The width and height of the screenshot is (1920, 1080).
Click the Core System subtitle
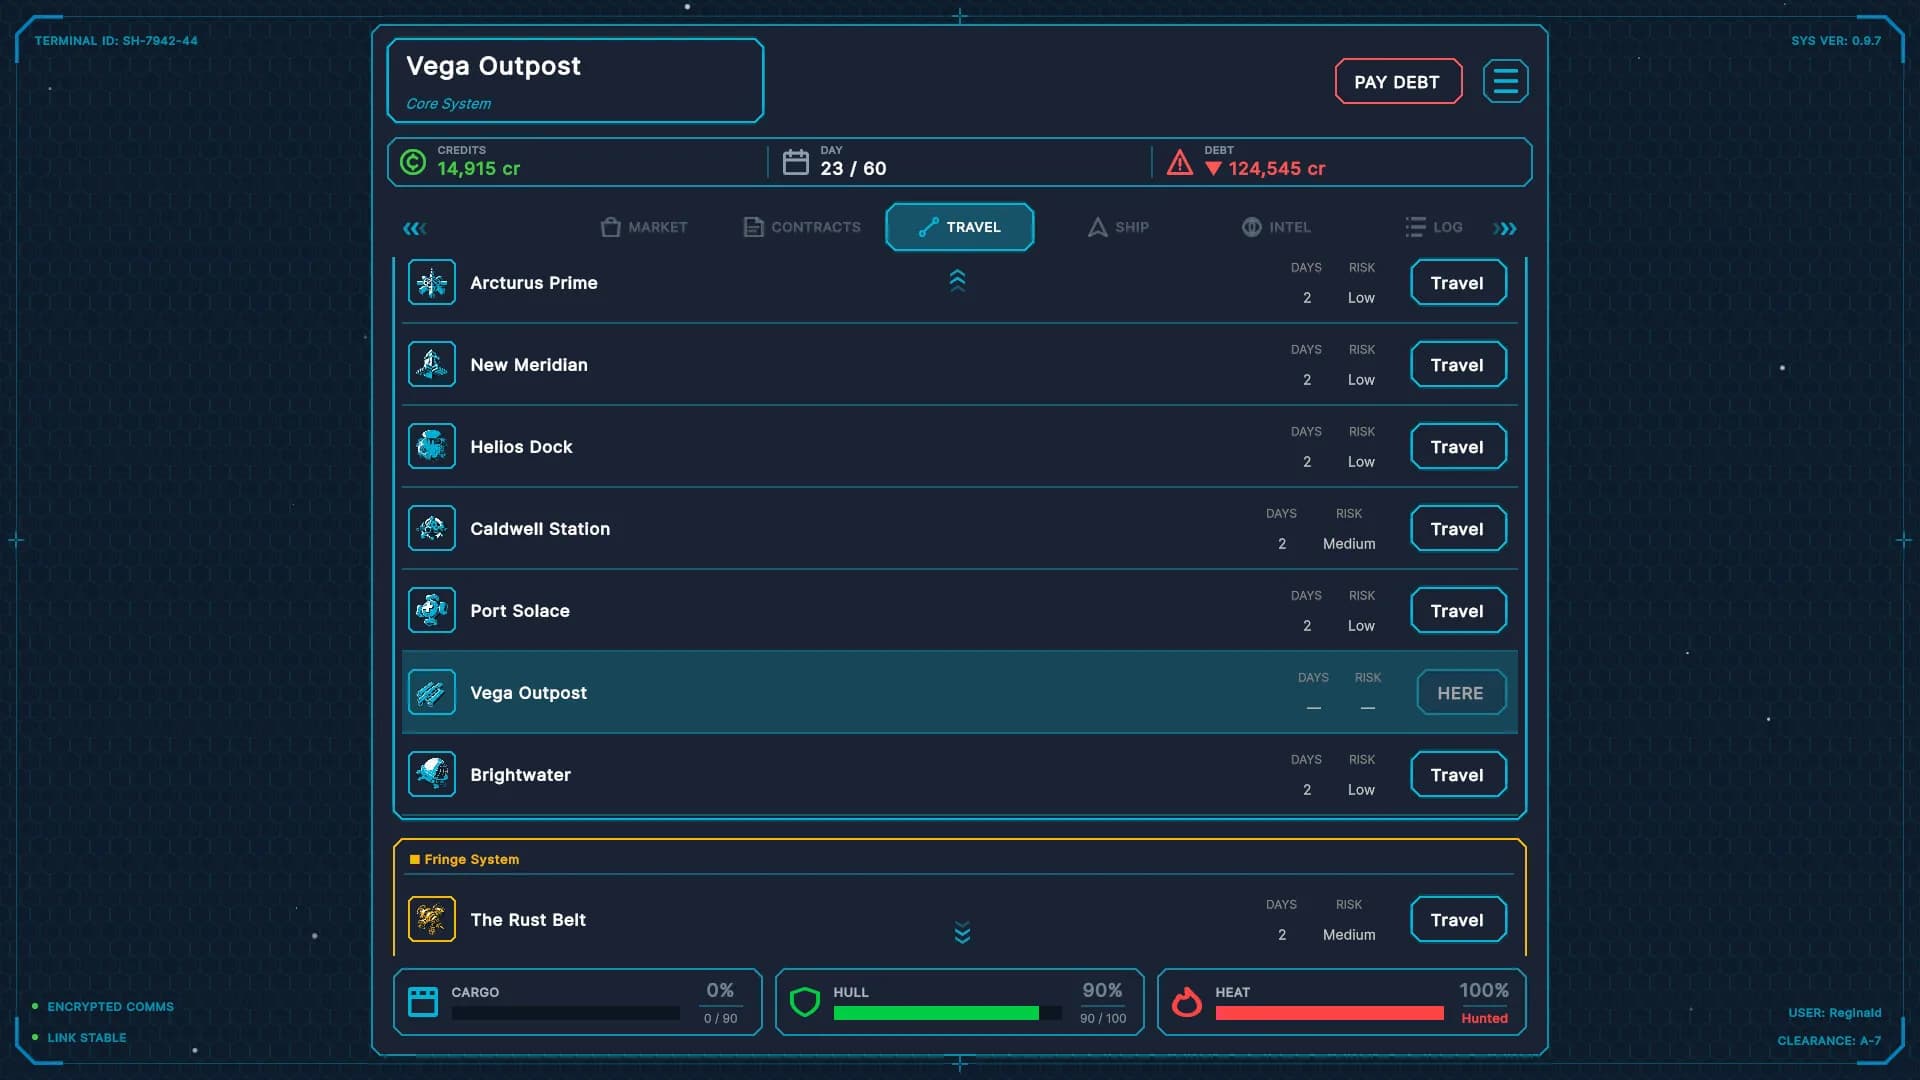coord(448,104)
